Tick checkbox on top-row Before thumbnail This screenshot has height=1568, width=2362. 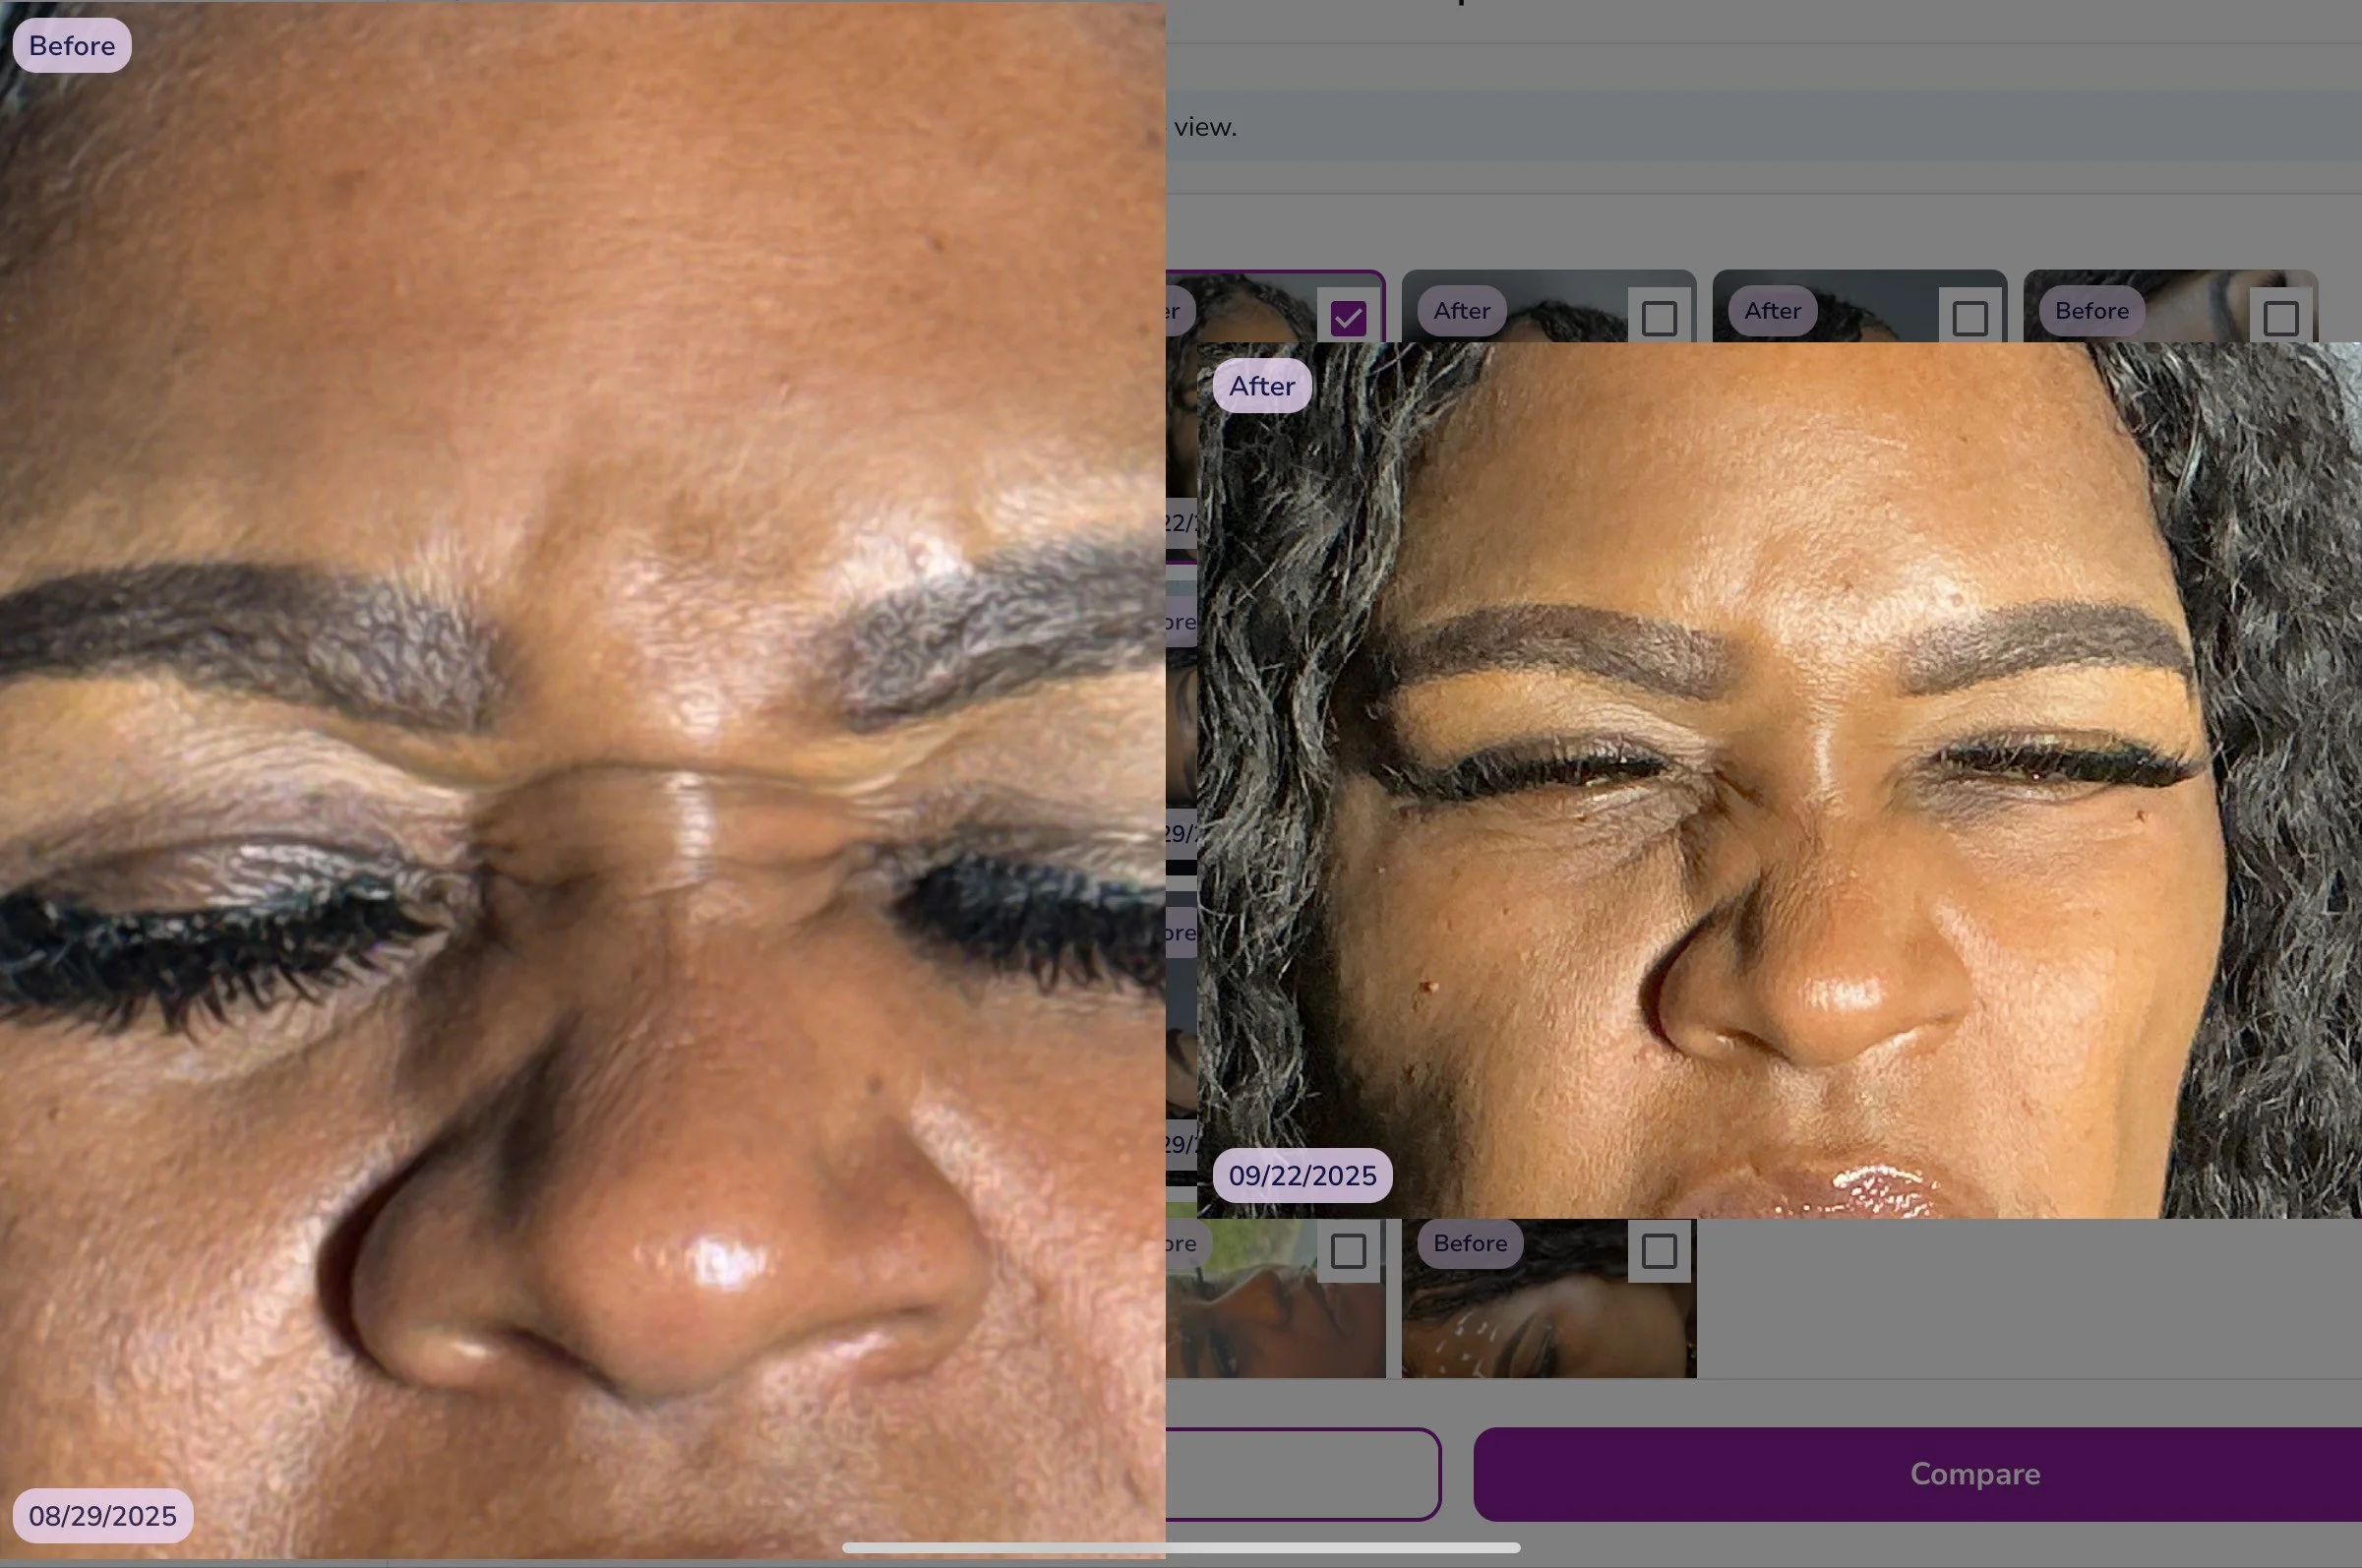(x=2280, y=318)
